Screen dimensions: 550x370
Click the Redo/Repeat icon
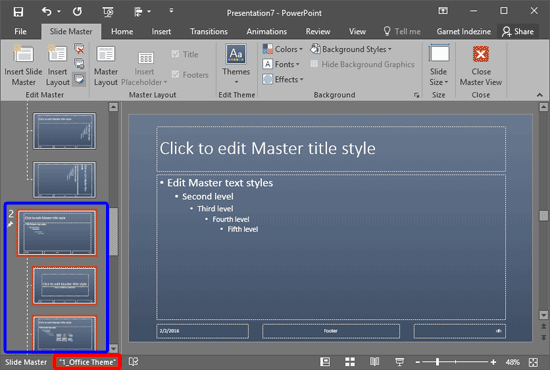pyautogui.click(x=77, y=12)
